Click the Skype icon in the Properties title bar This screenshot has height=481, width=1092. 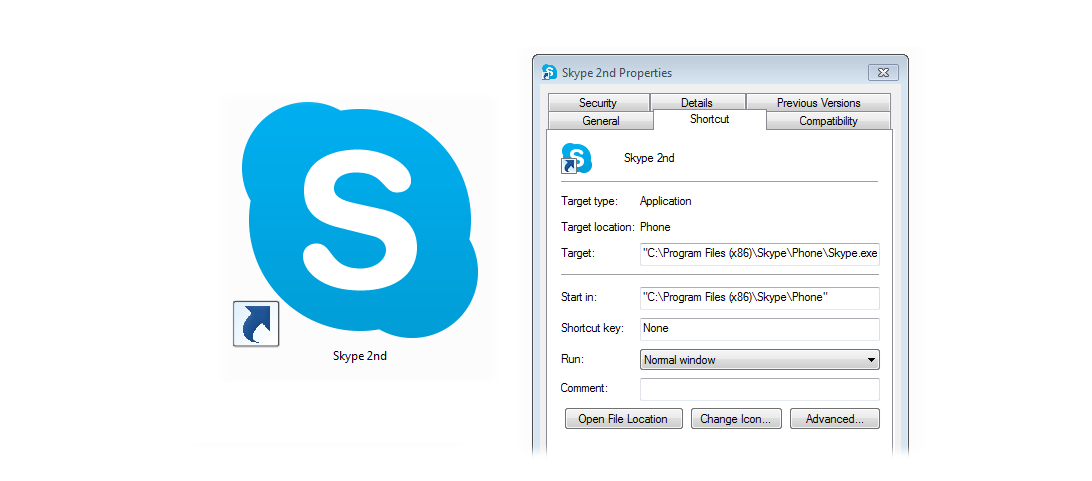pos(549,72)
